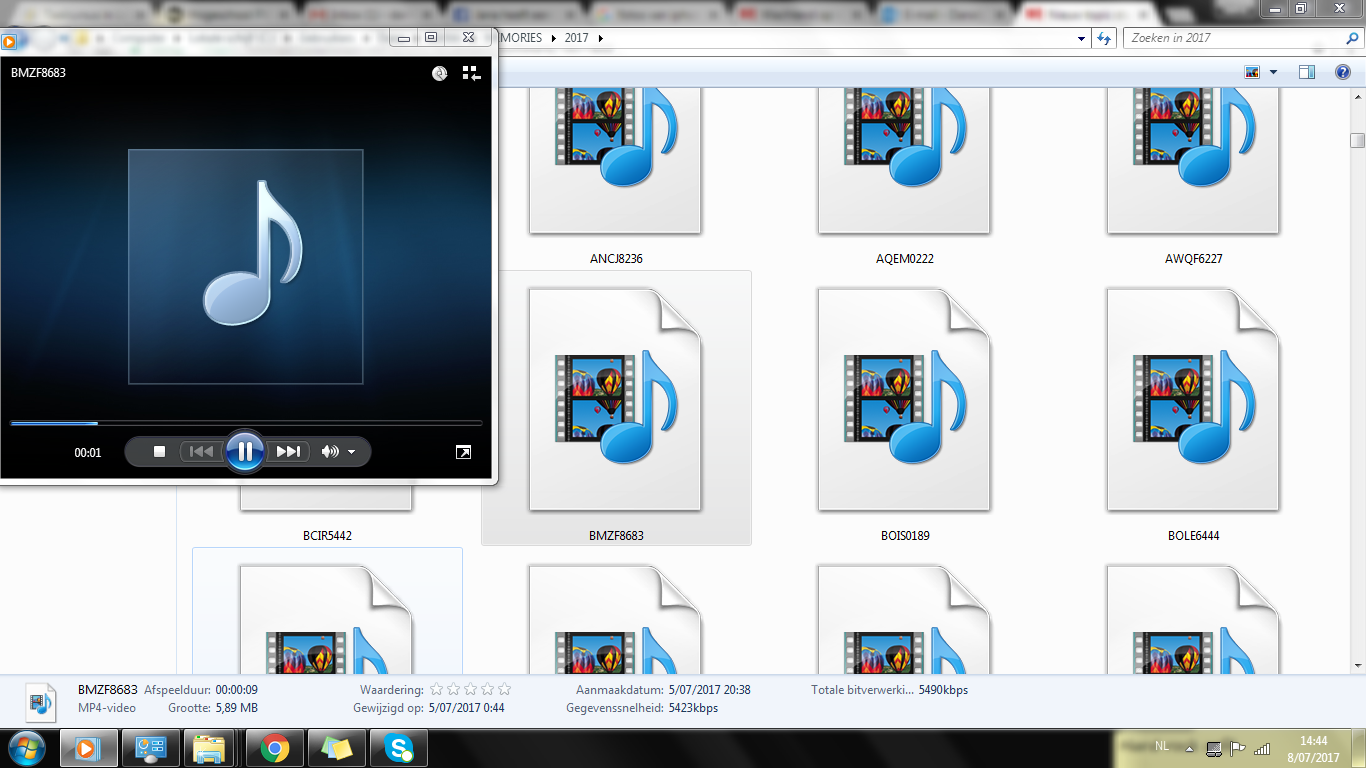The width and height of the screenshot is (1366, 768).
Task: Open the Windows Start menu
Action: pos(26,748)
